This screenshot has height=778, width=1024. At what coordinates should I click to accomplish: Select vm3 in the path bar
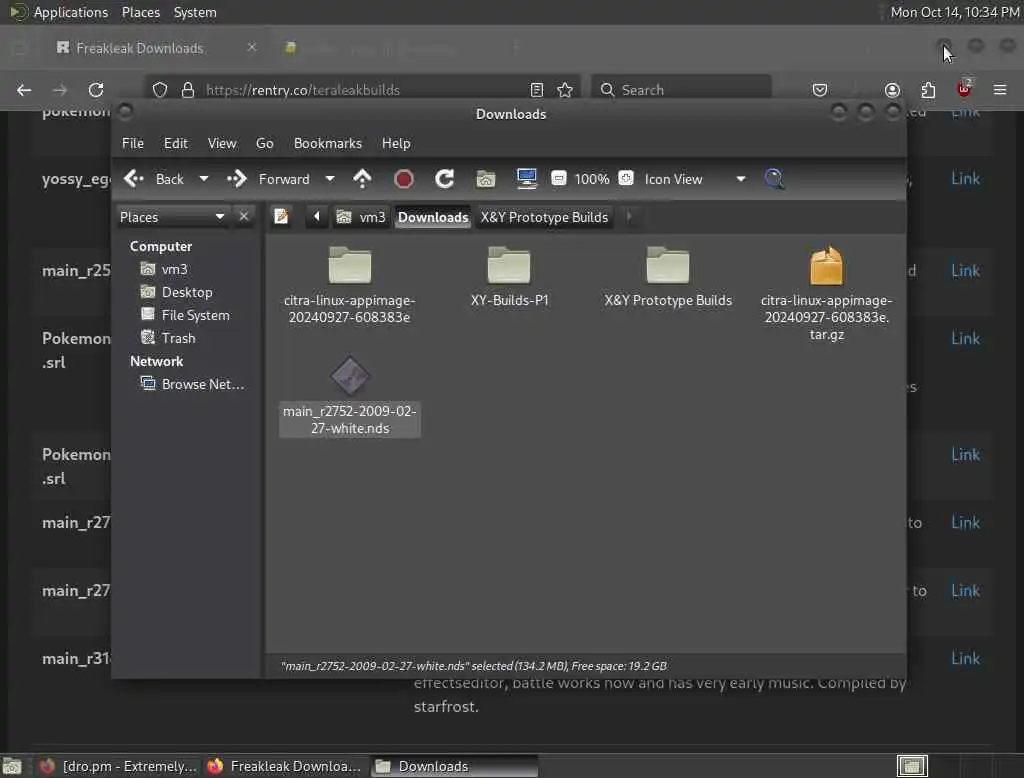(x=361, y=217)
